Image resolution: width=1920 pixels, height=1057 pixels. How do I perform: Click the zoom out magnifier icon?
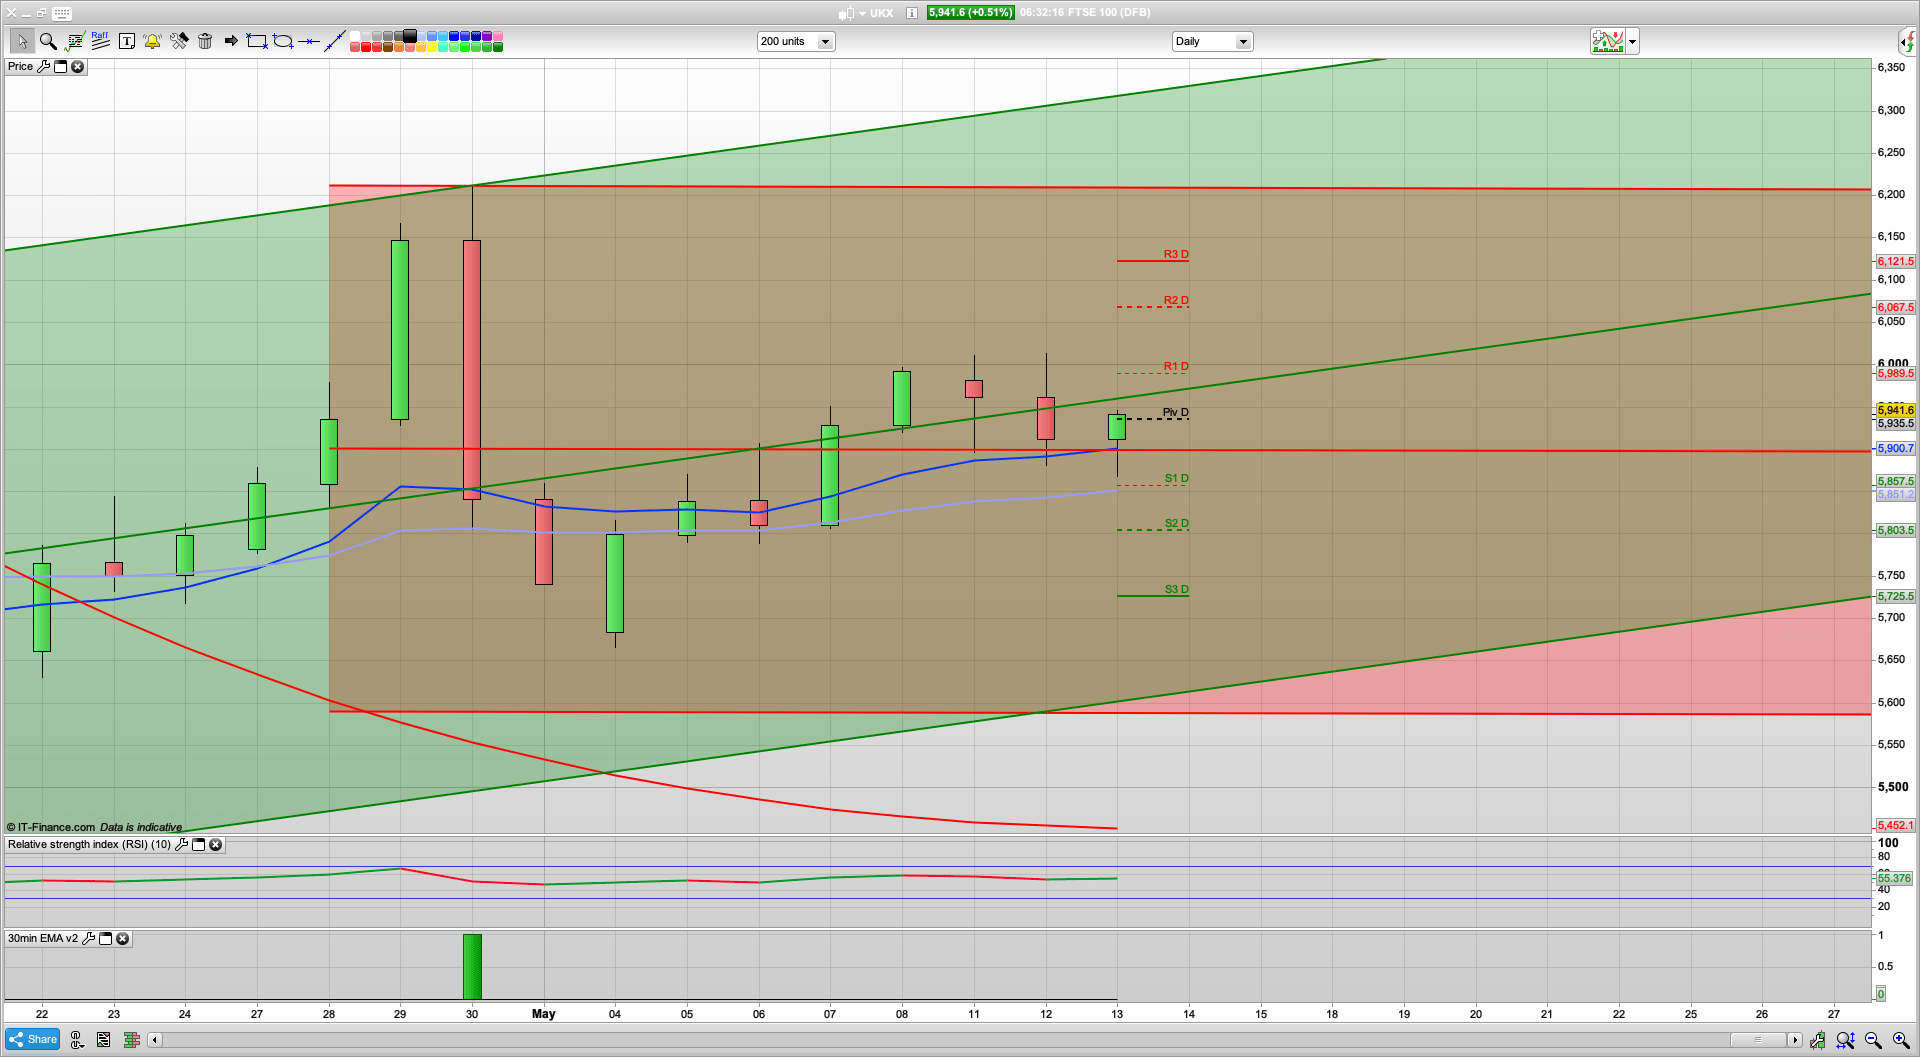coord(1873,1040)
